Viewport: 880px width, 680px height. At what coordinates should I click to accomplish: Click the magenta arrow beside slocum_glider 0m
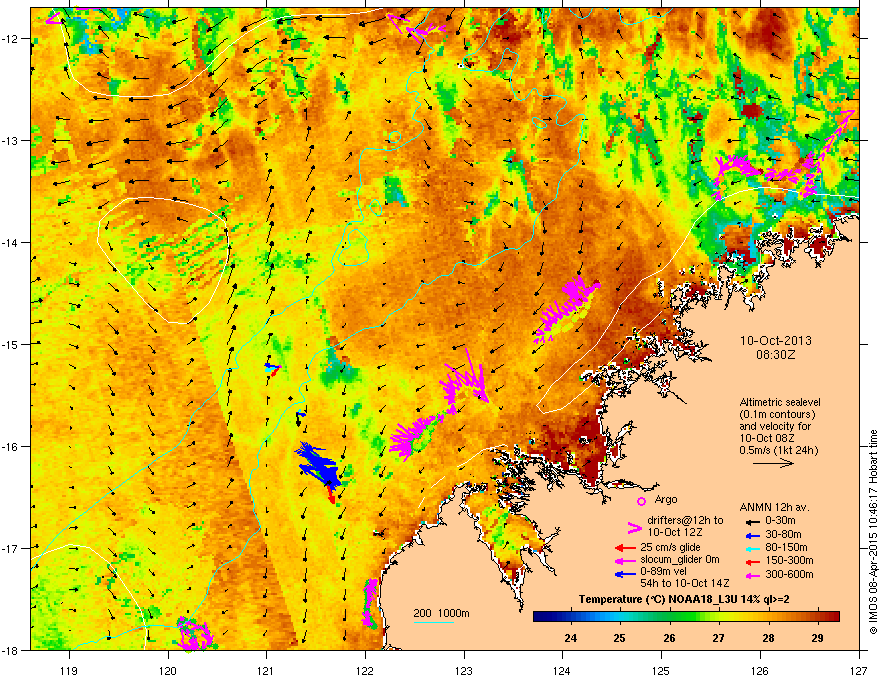click(625, 560)
